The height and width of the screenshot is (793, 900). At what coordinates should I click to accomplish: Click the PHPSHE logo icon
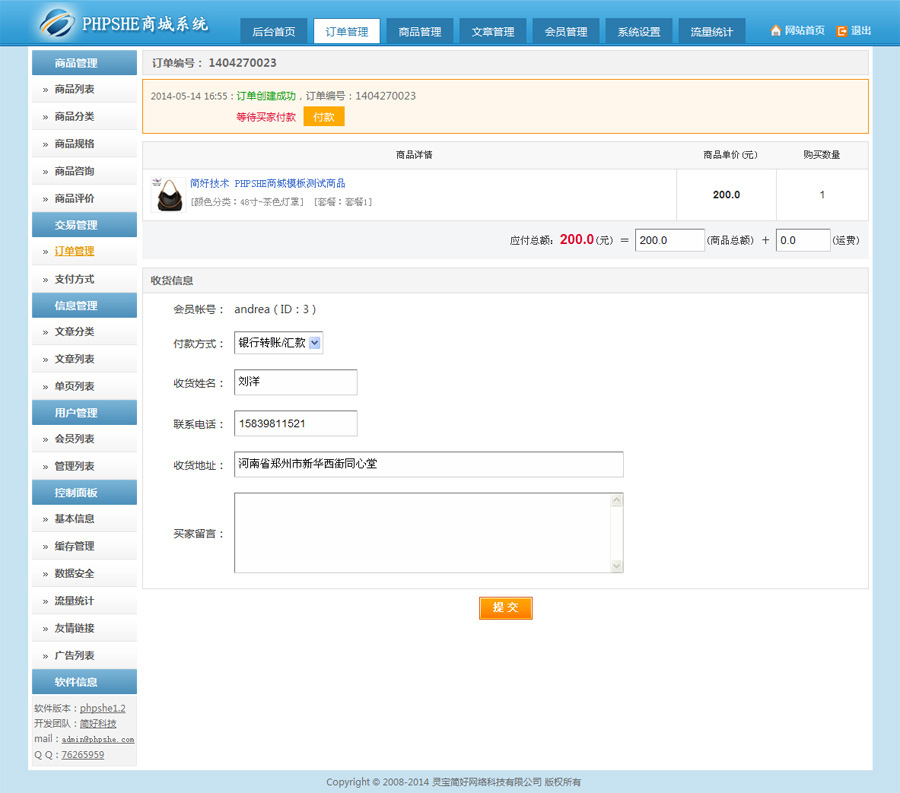coord(58,22)
